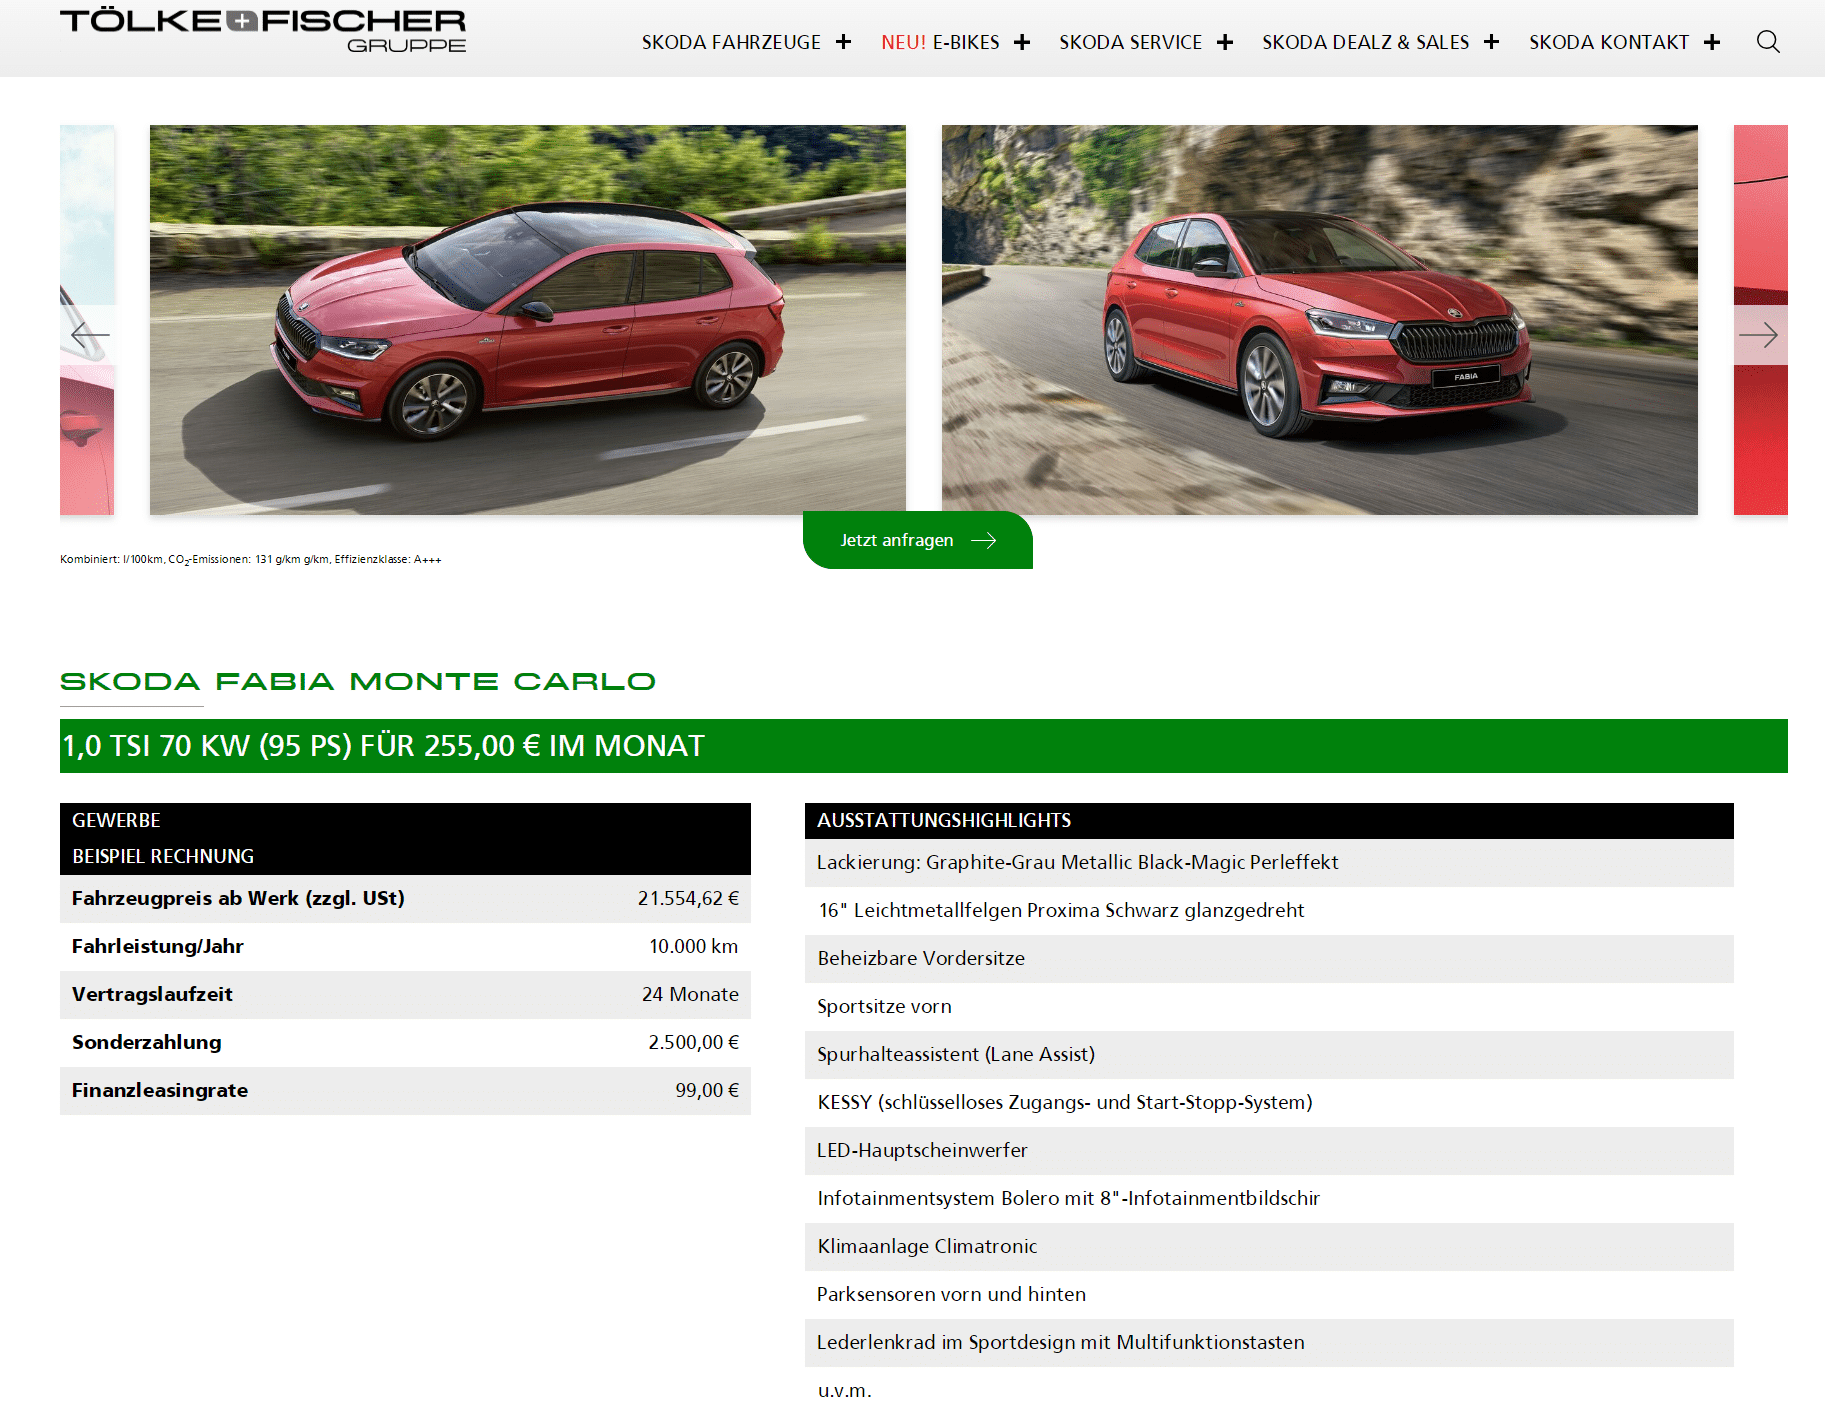Select KESSY schlüsselloses Zugangs row
The height and width of the screenshot is (1411, 1825).
(x=1269, y=1102)
